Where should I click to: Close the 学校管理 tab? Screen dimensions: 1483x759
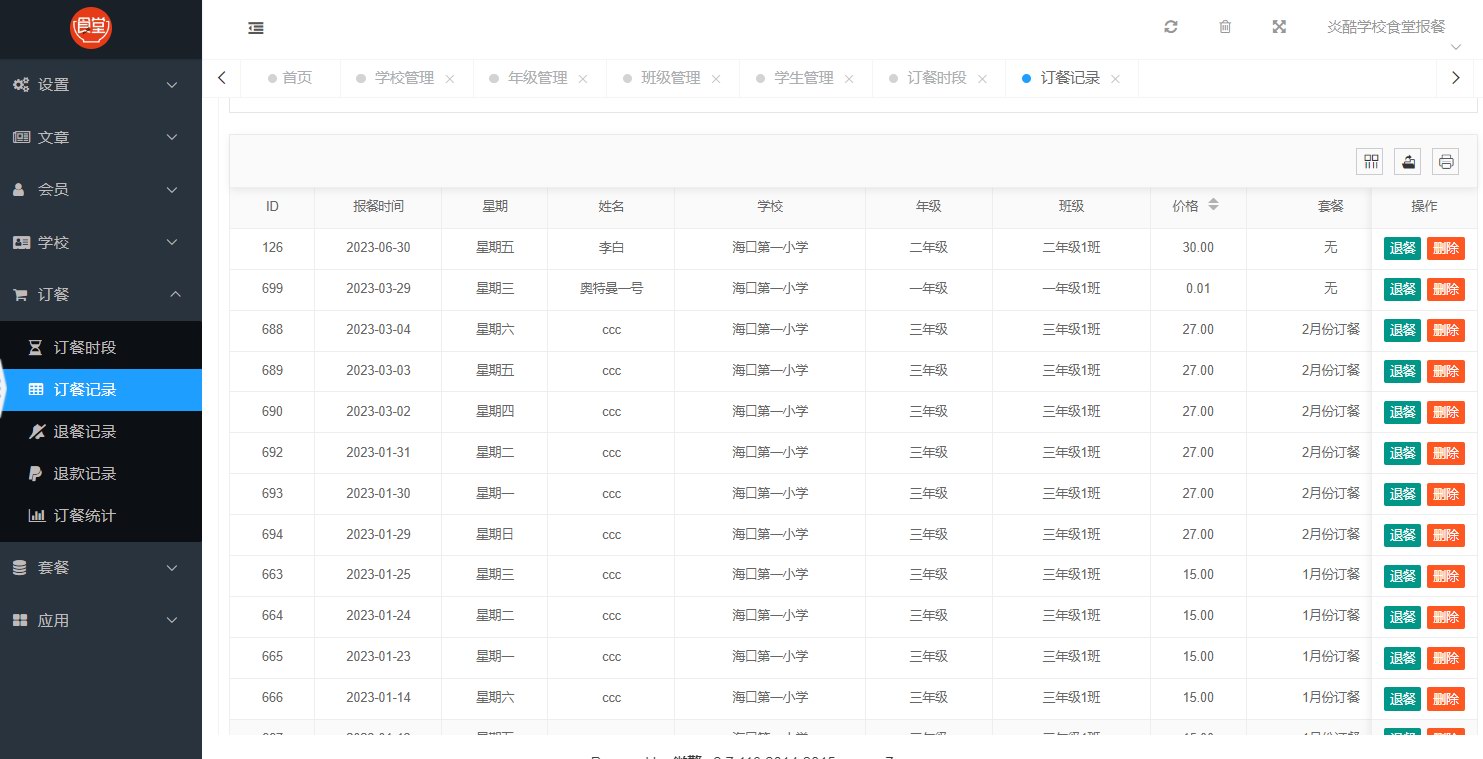(450, 79)
